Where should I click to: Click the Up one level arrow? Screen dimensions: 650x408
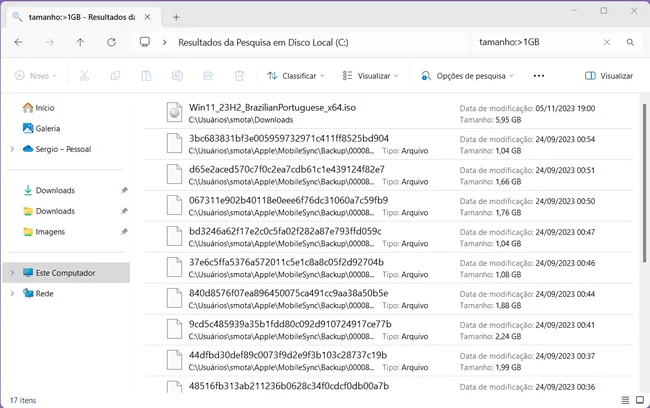pos(80,43)
